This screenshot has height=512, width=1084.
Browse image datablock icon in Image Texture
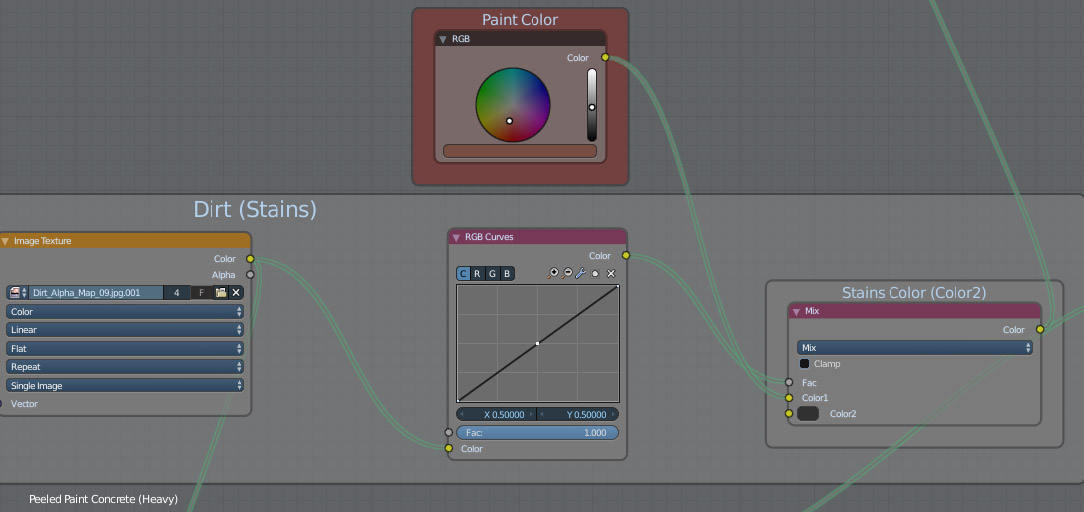[x=17, y=293]
